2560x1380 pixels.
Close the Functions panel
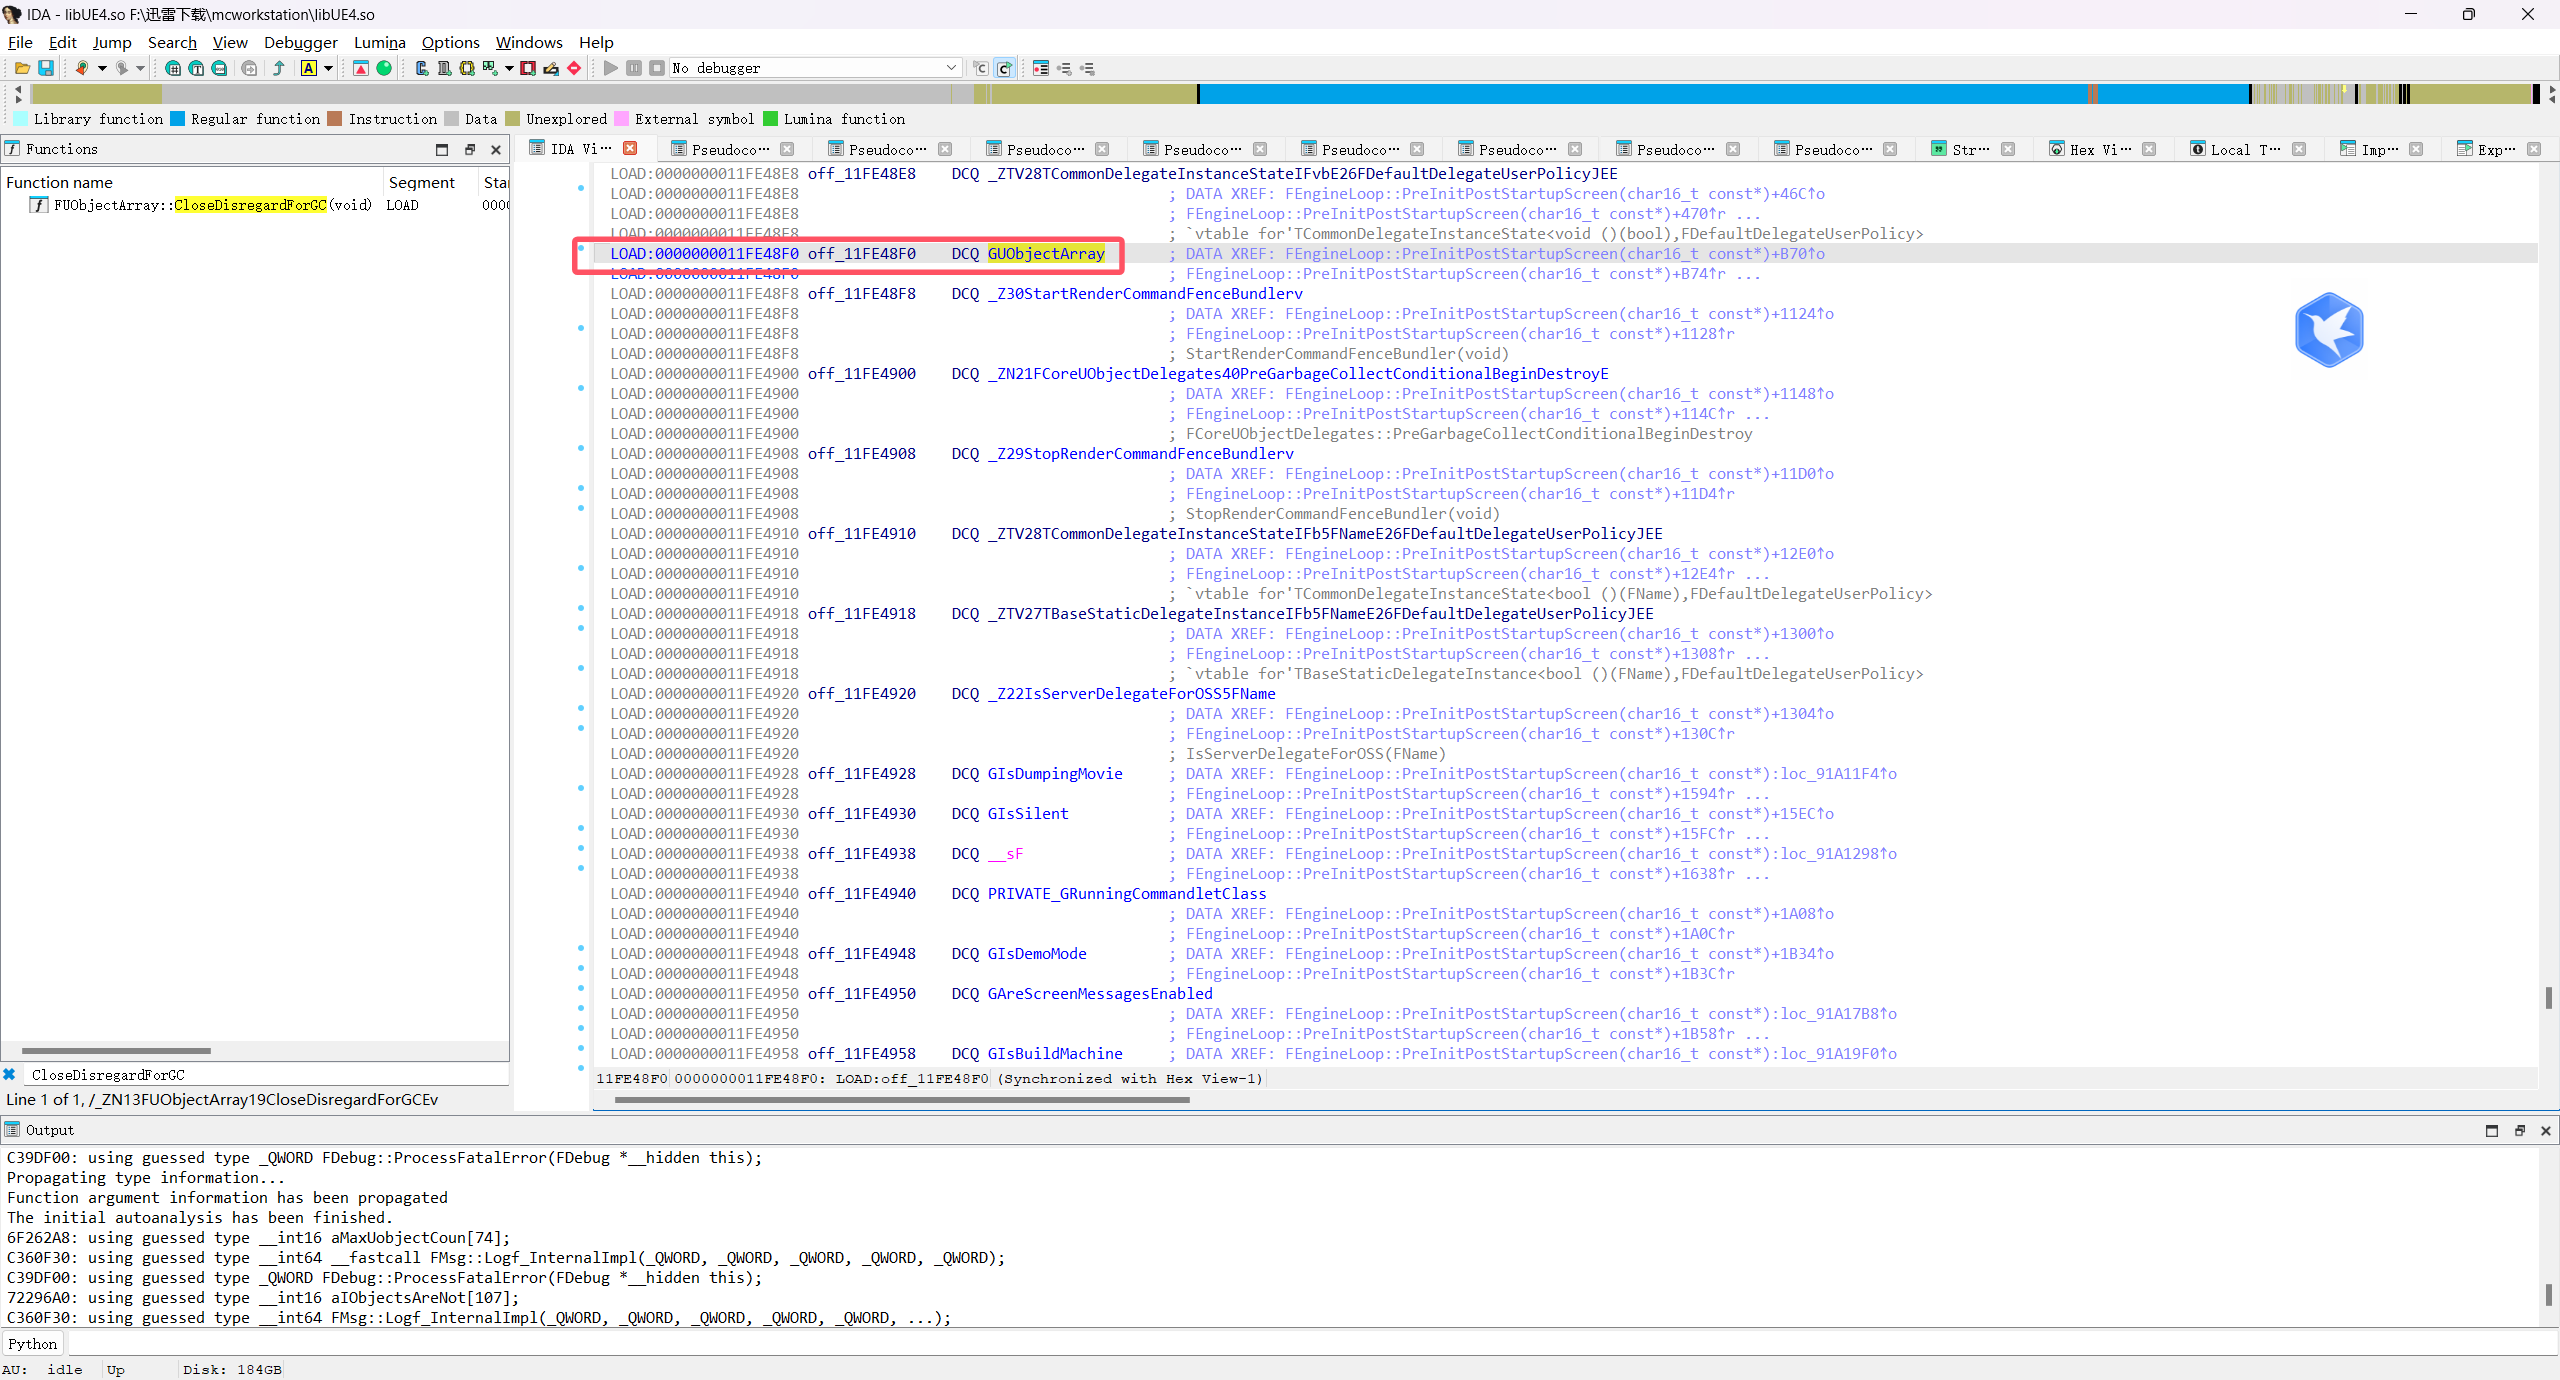click(x=496, y=149)
